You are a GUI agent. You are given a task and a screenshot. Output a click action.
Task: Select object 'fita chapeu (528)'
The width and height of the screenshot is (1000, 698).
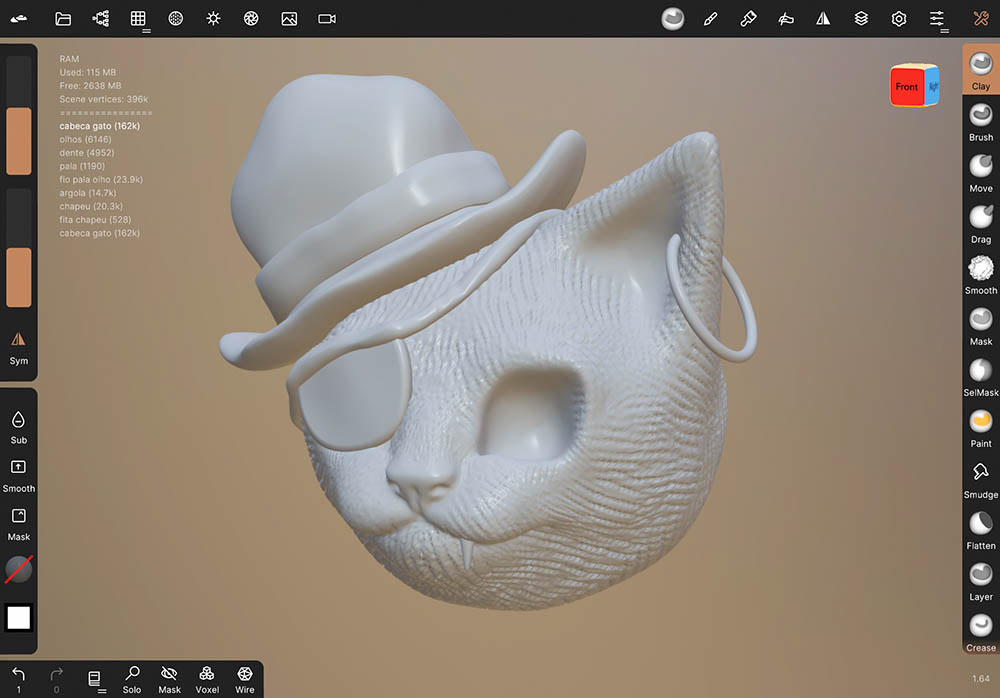tap(95, 219)
